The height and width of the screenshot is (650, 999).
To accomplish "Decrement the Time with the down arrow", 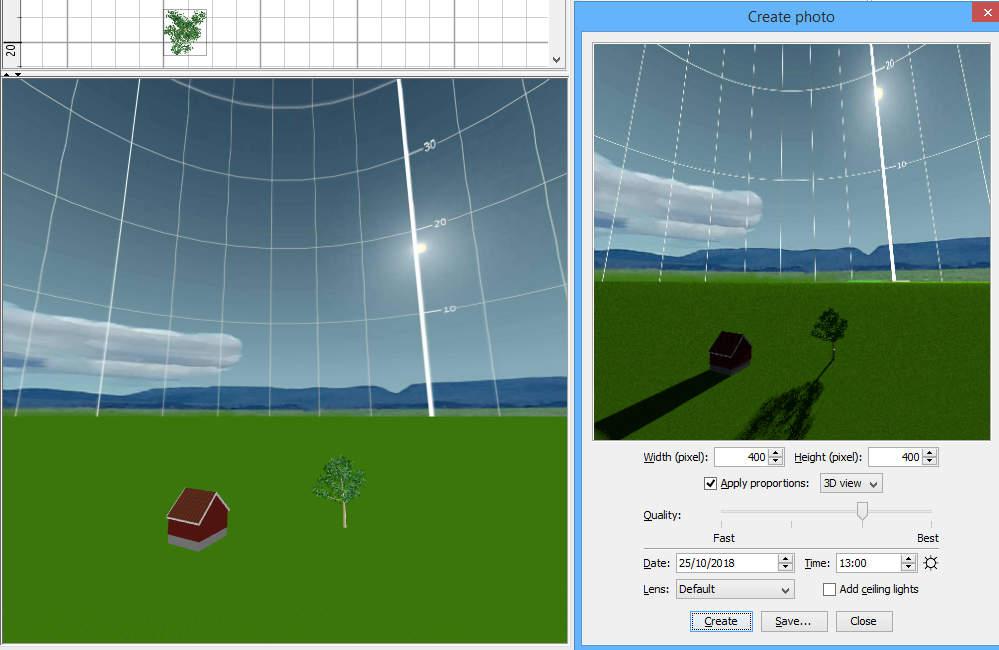I will click(x=909, y=567).
